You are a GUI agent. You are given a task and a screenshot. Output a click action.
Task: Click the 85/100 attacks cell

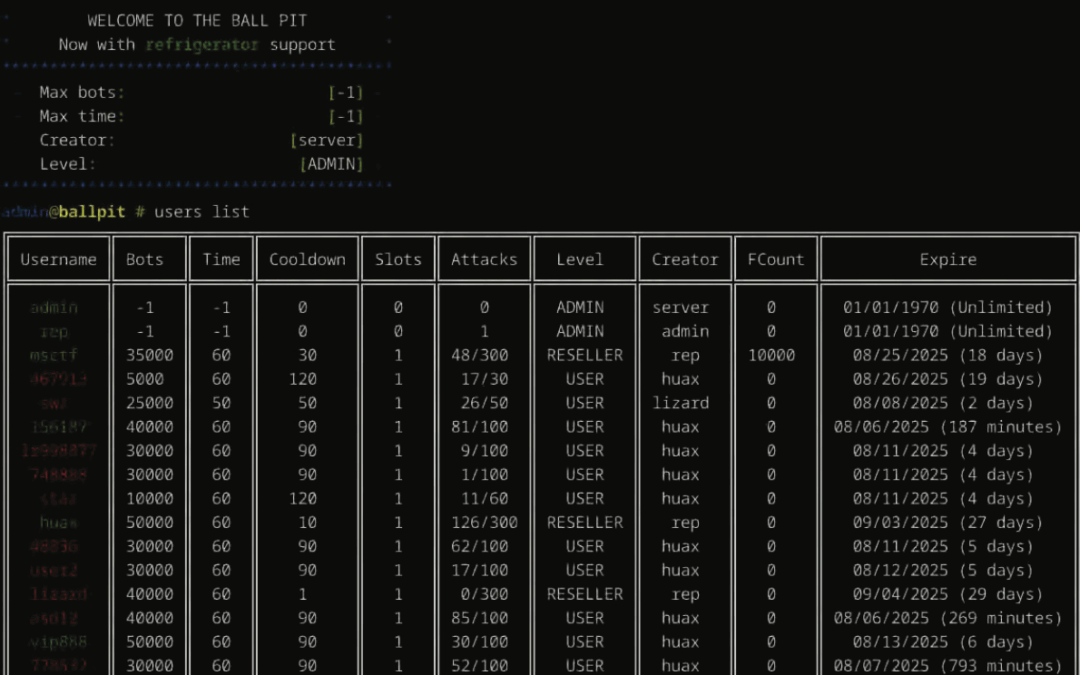click(x=480, y=619)
